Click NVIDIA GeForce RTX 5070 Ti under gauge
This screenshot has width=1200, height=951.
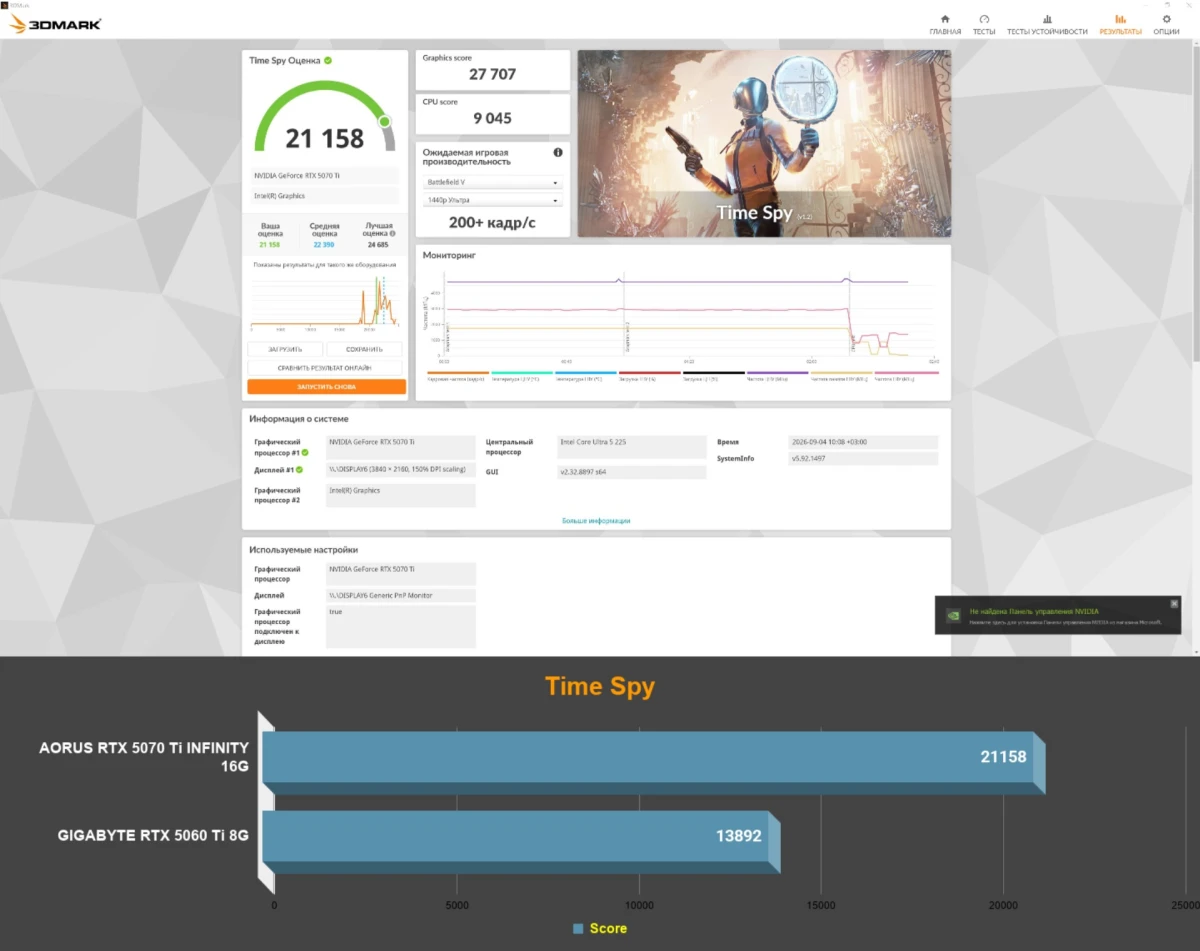[x=325, y=176]
